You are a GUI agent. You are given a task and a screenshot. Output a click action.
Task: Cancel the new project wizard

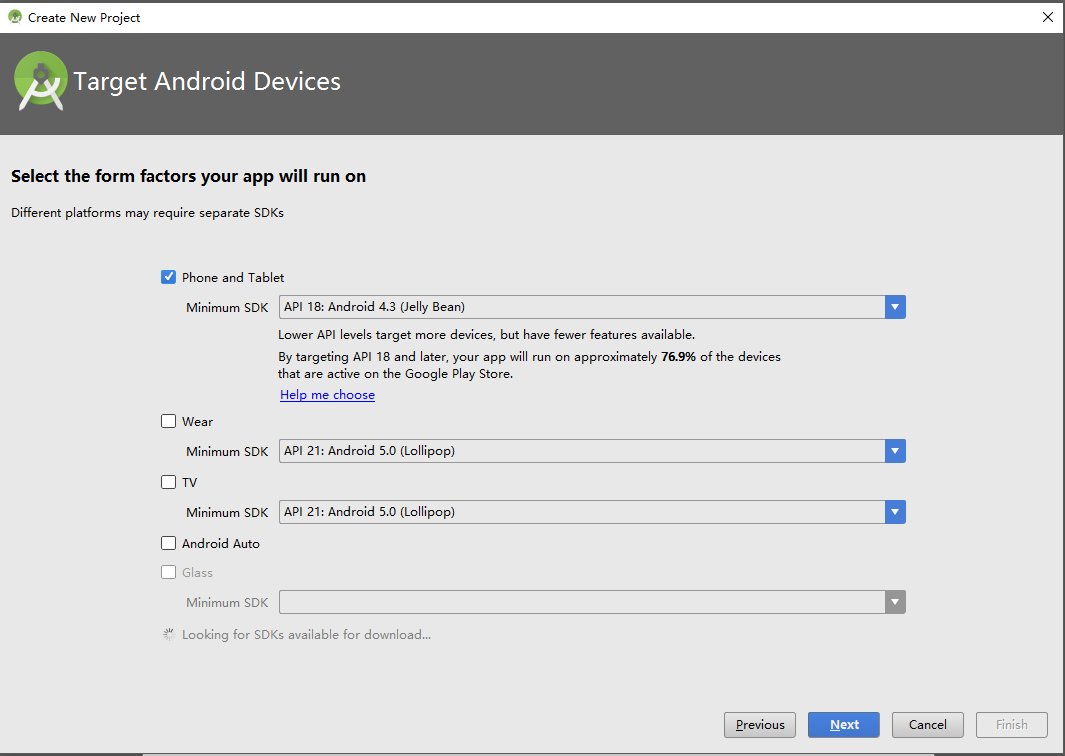927,724
